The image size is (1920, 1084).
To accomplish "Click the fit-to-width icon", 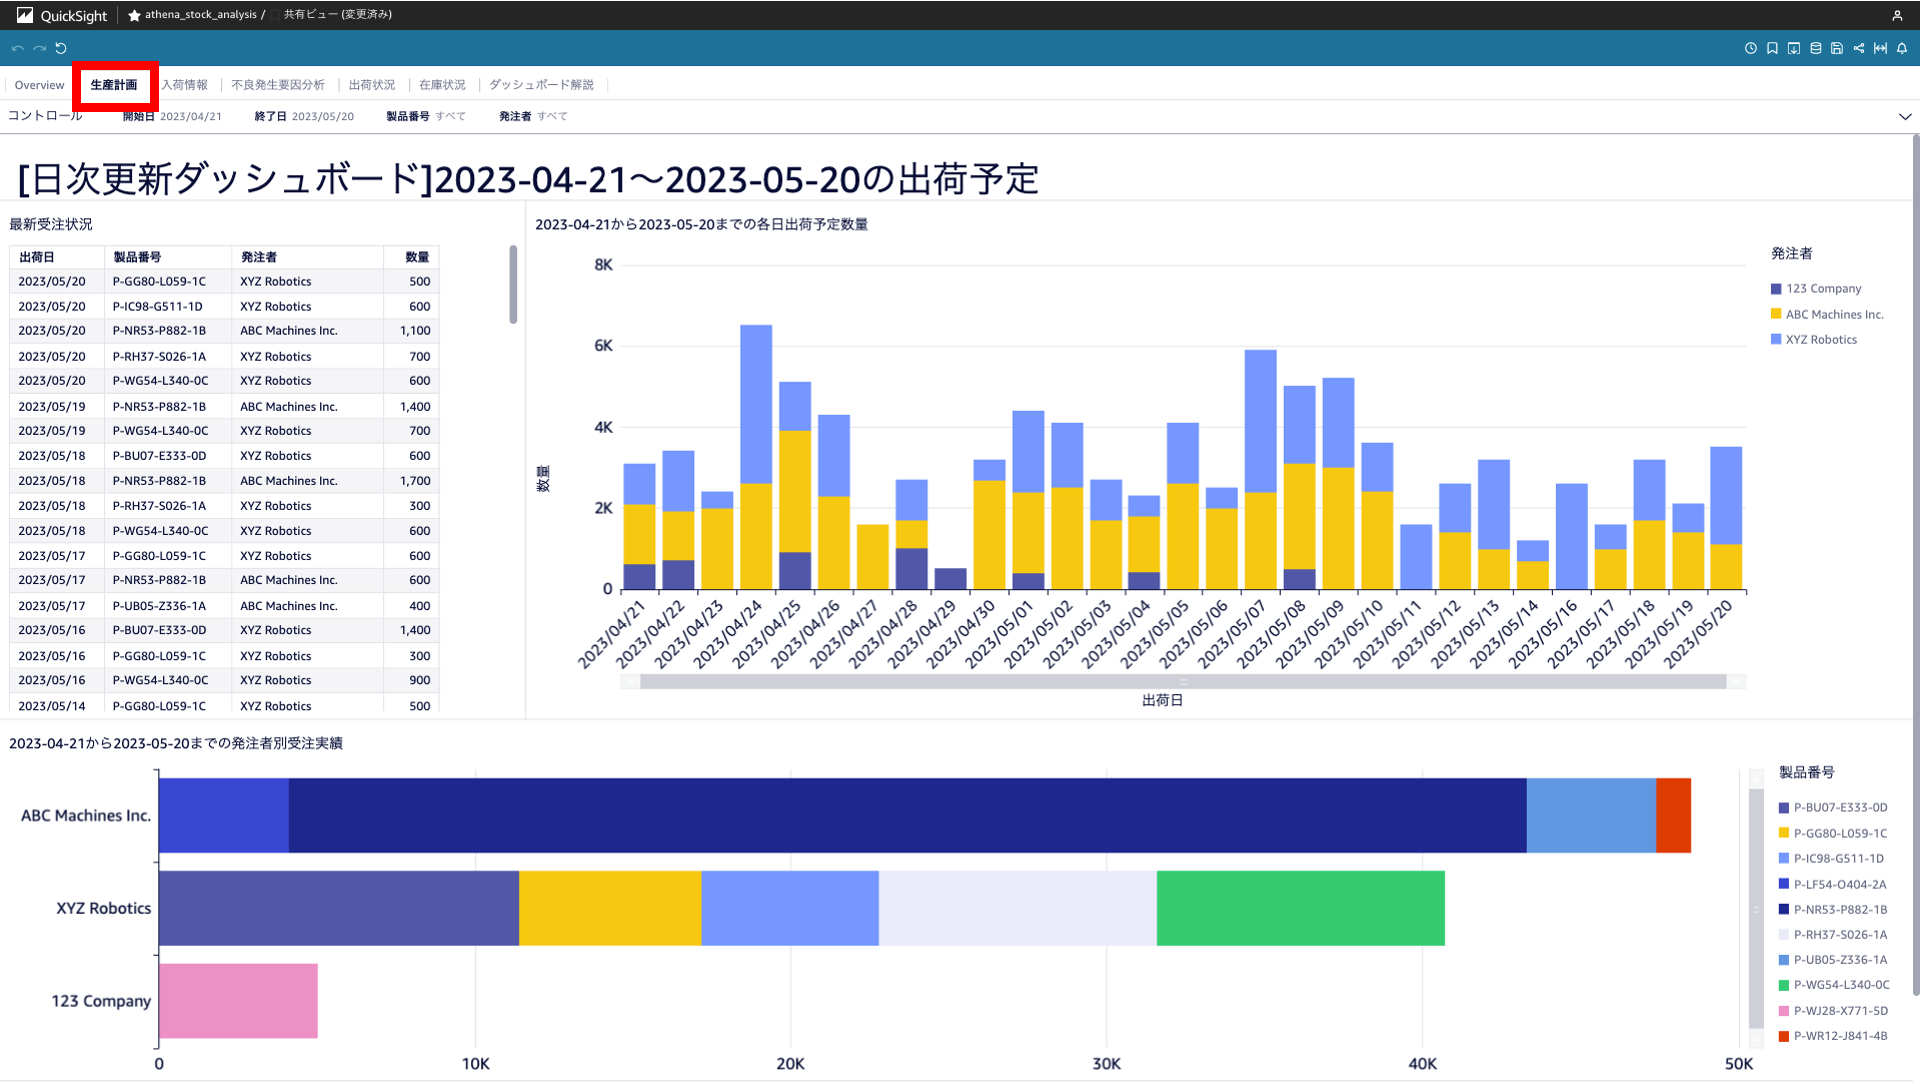I will coord(1880,48).
